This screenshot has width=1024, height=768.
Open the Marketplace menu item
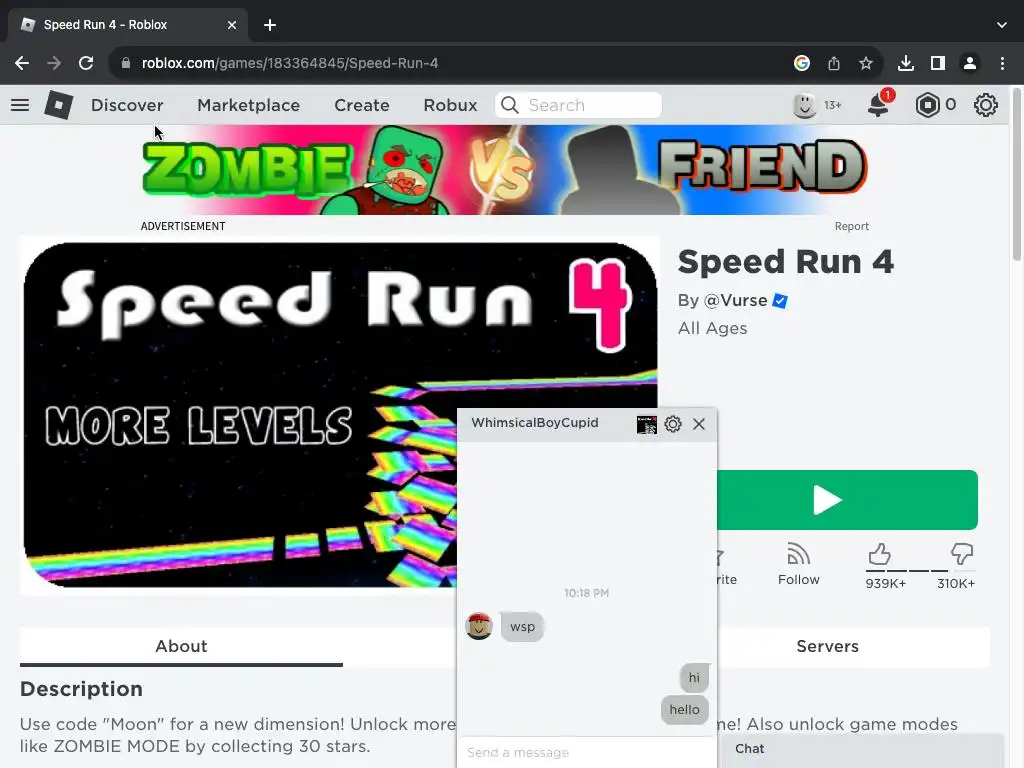point(248,105)
